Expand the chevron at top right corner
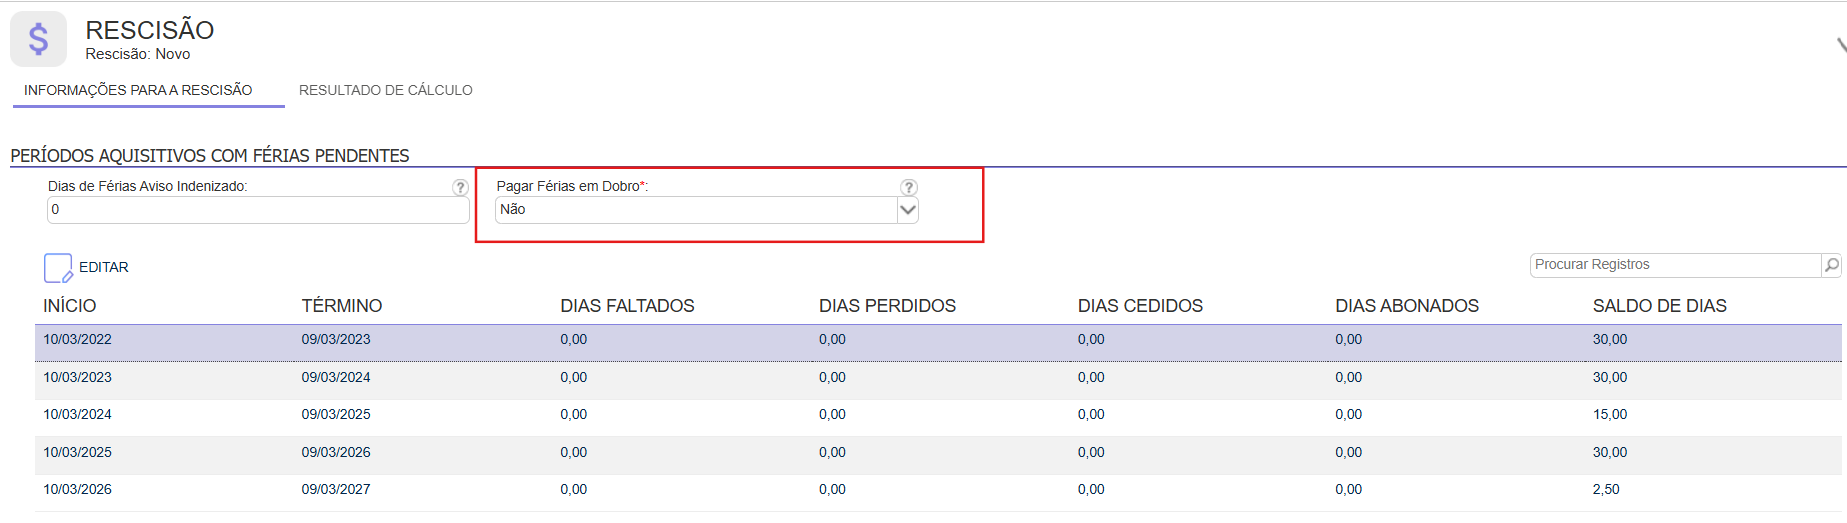This screenshot has height=523, width=1847. 1840,45
